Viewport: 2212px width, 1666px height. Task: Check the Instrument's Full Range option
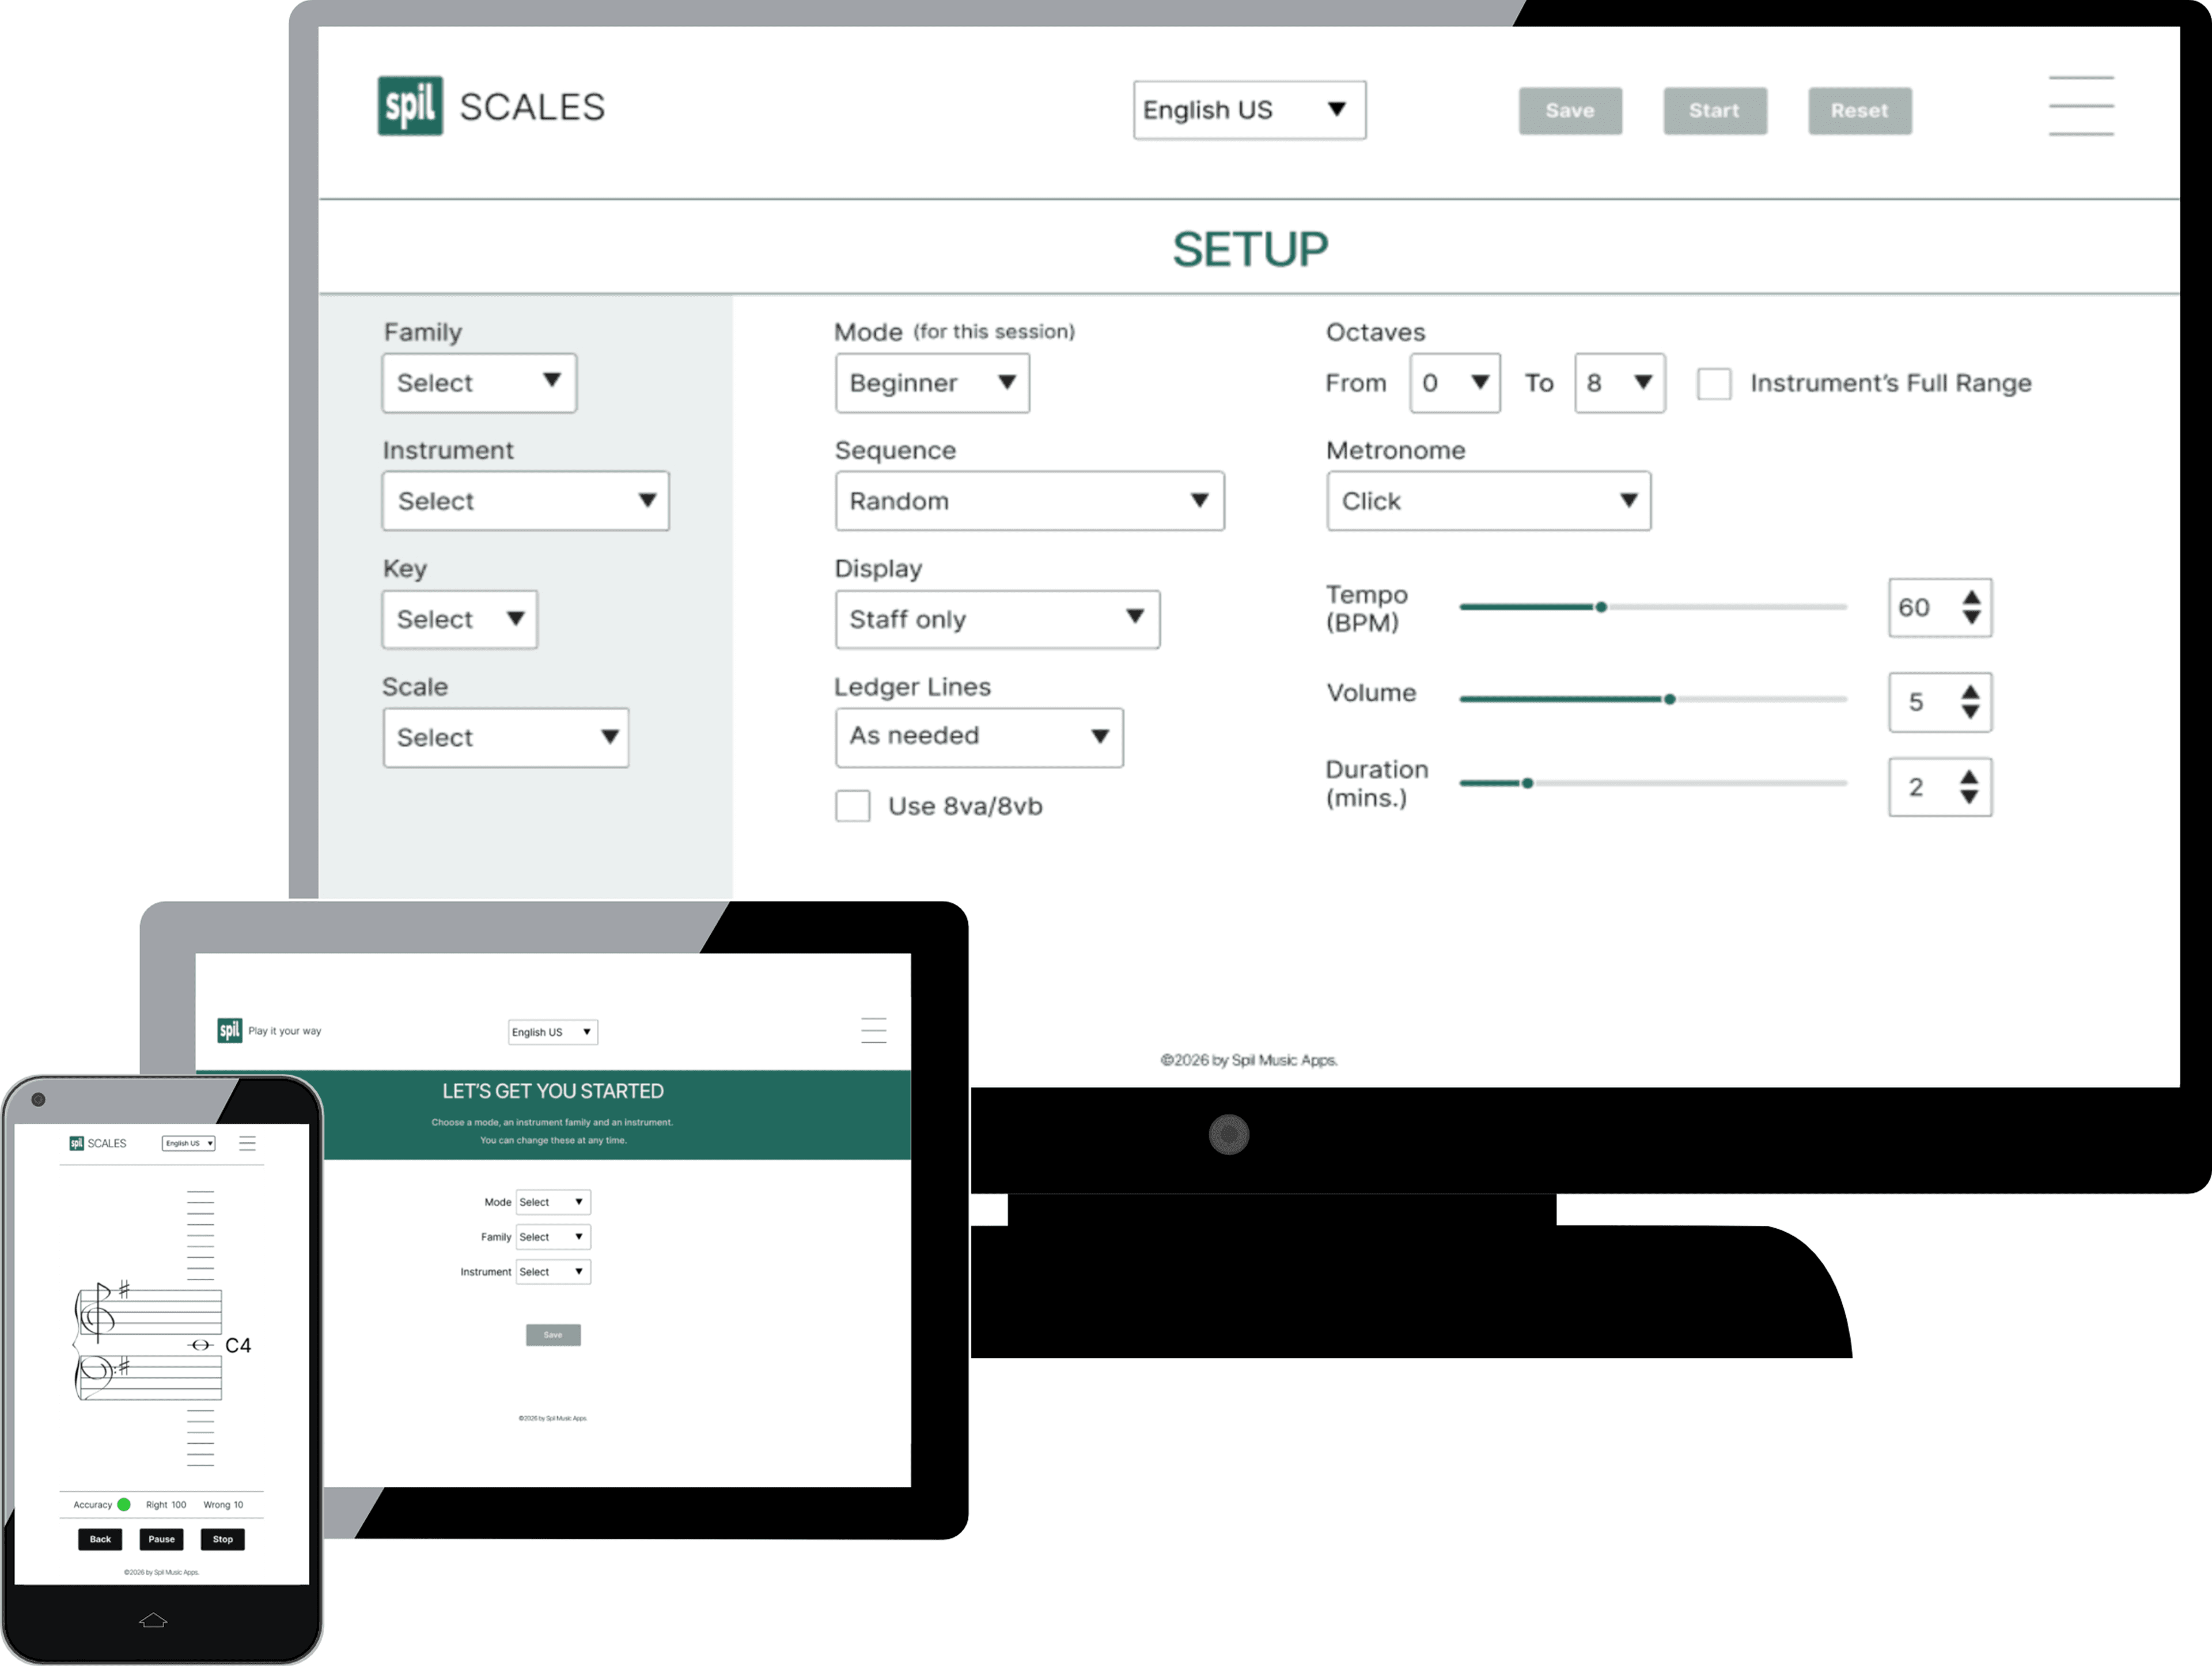[1714, 383]
